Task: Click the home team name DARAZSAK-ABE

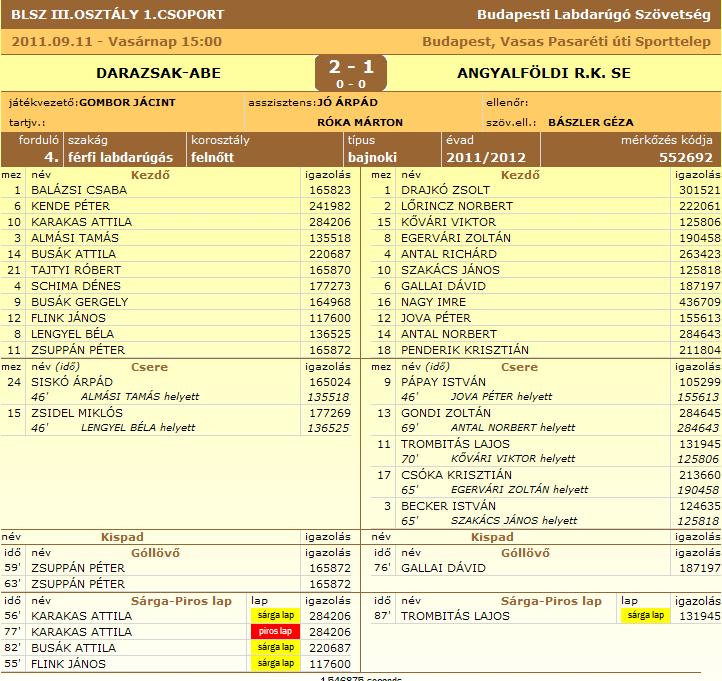Action: coord(158,73)
